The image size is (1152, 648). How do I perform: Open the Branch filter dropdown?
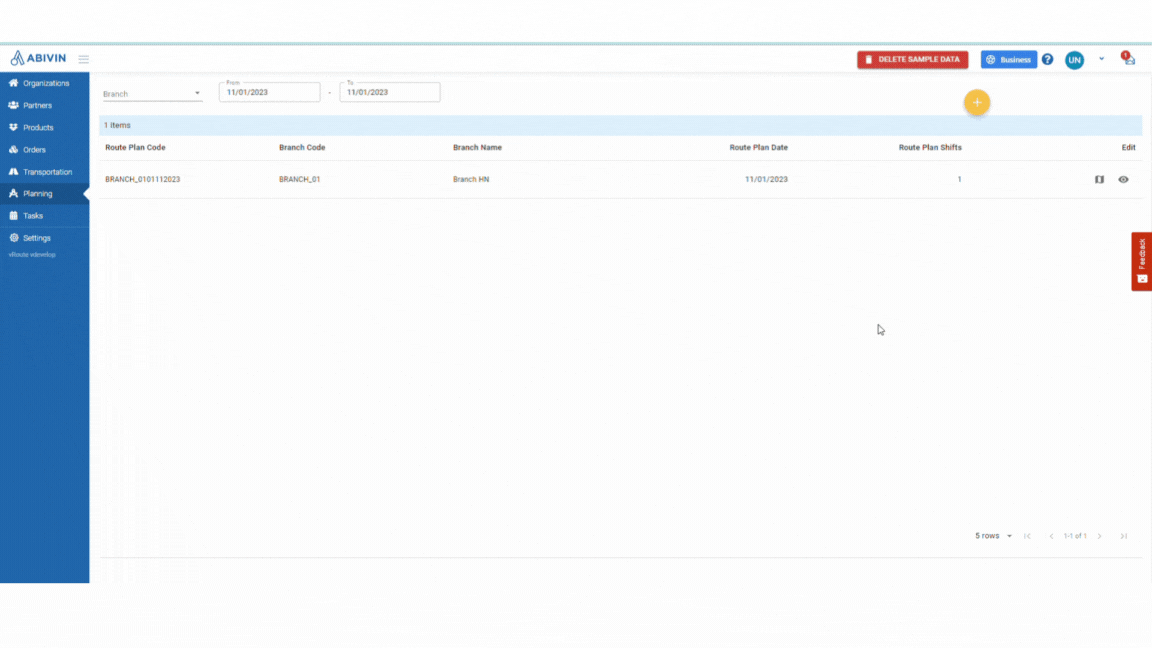[152, 93]
